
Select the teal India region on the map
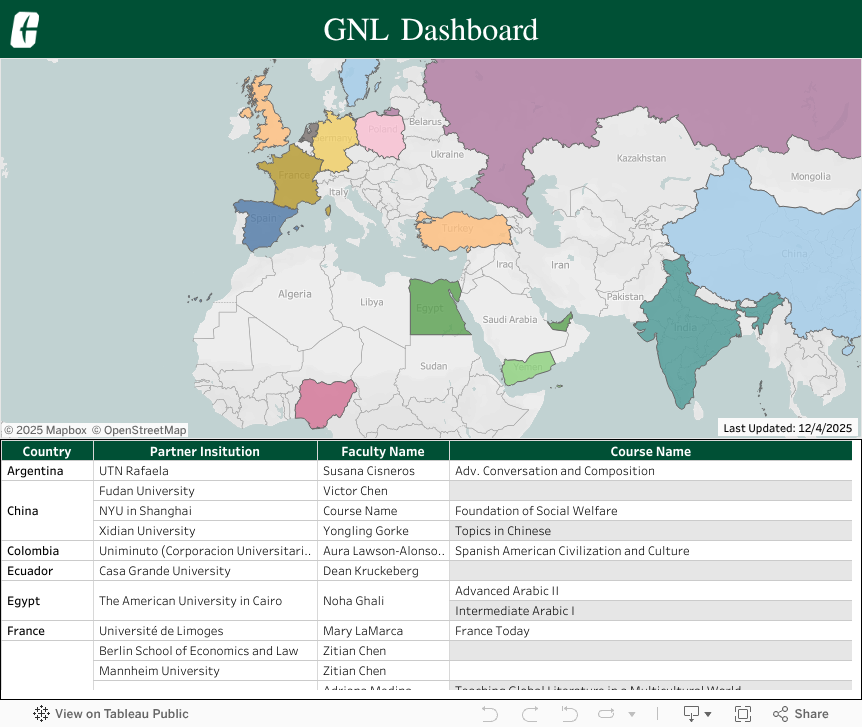coord(685,330)
